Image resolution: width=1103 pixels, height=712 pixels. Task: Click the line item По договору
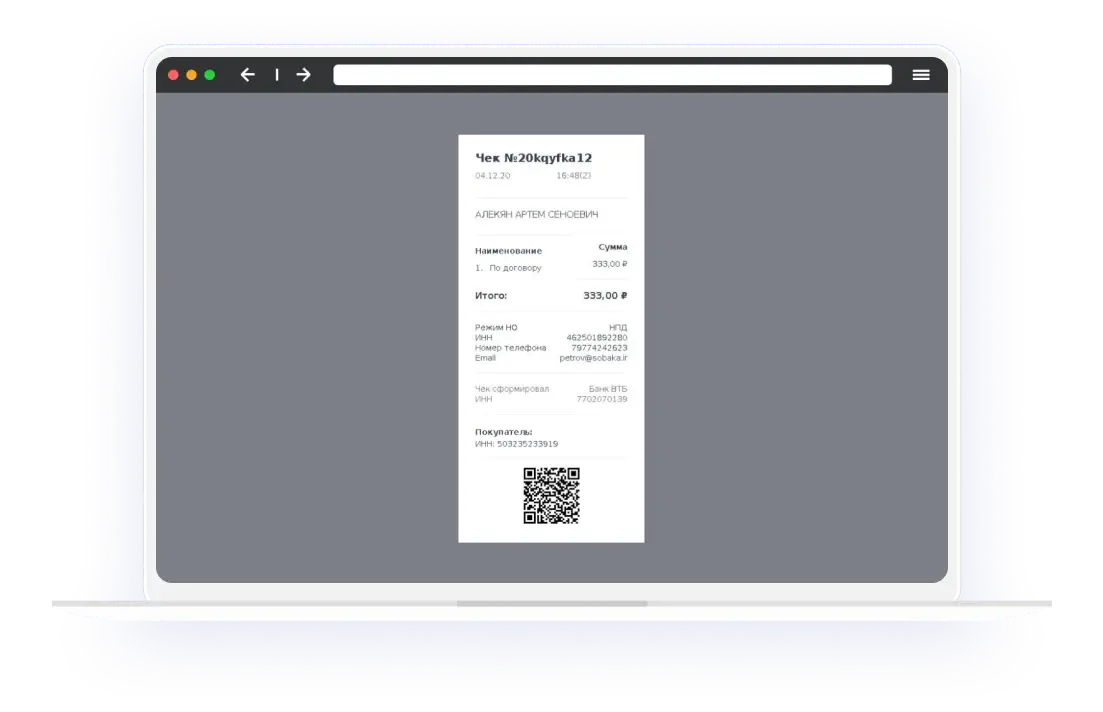pos(514,268)
